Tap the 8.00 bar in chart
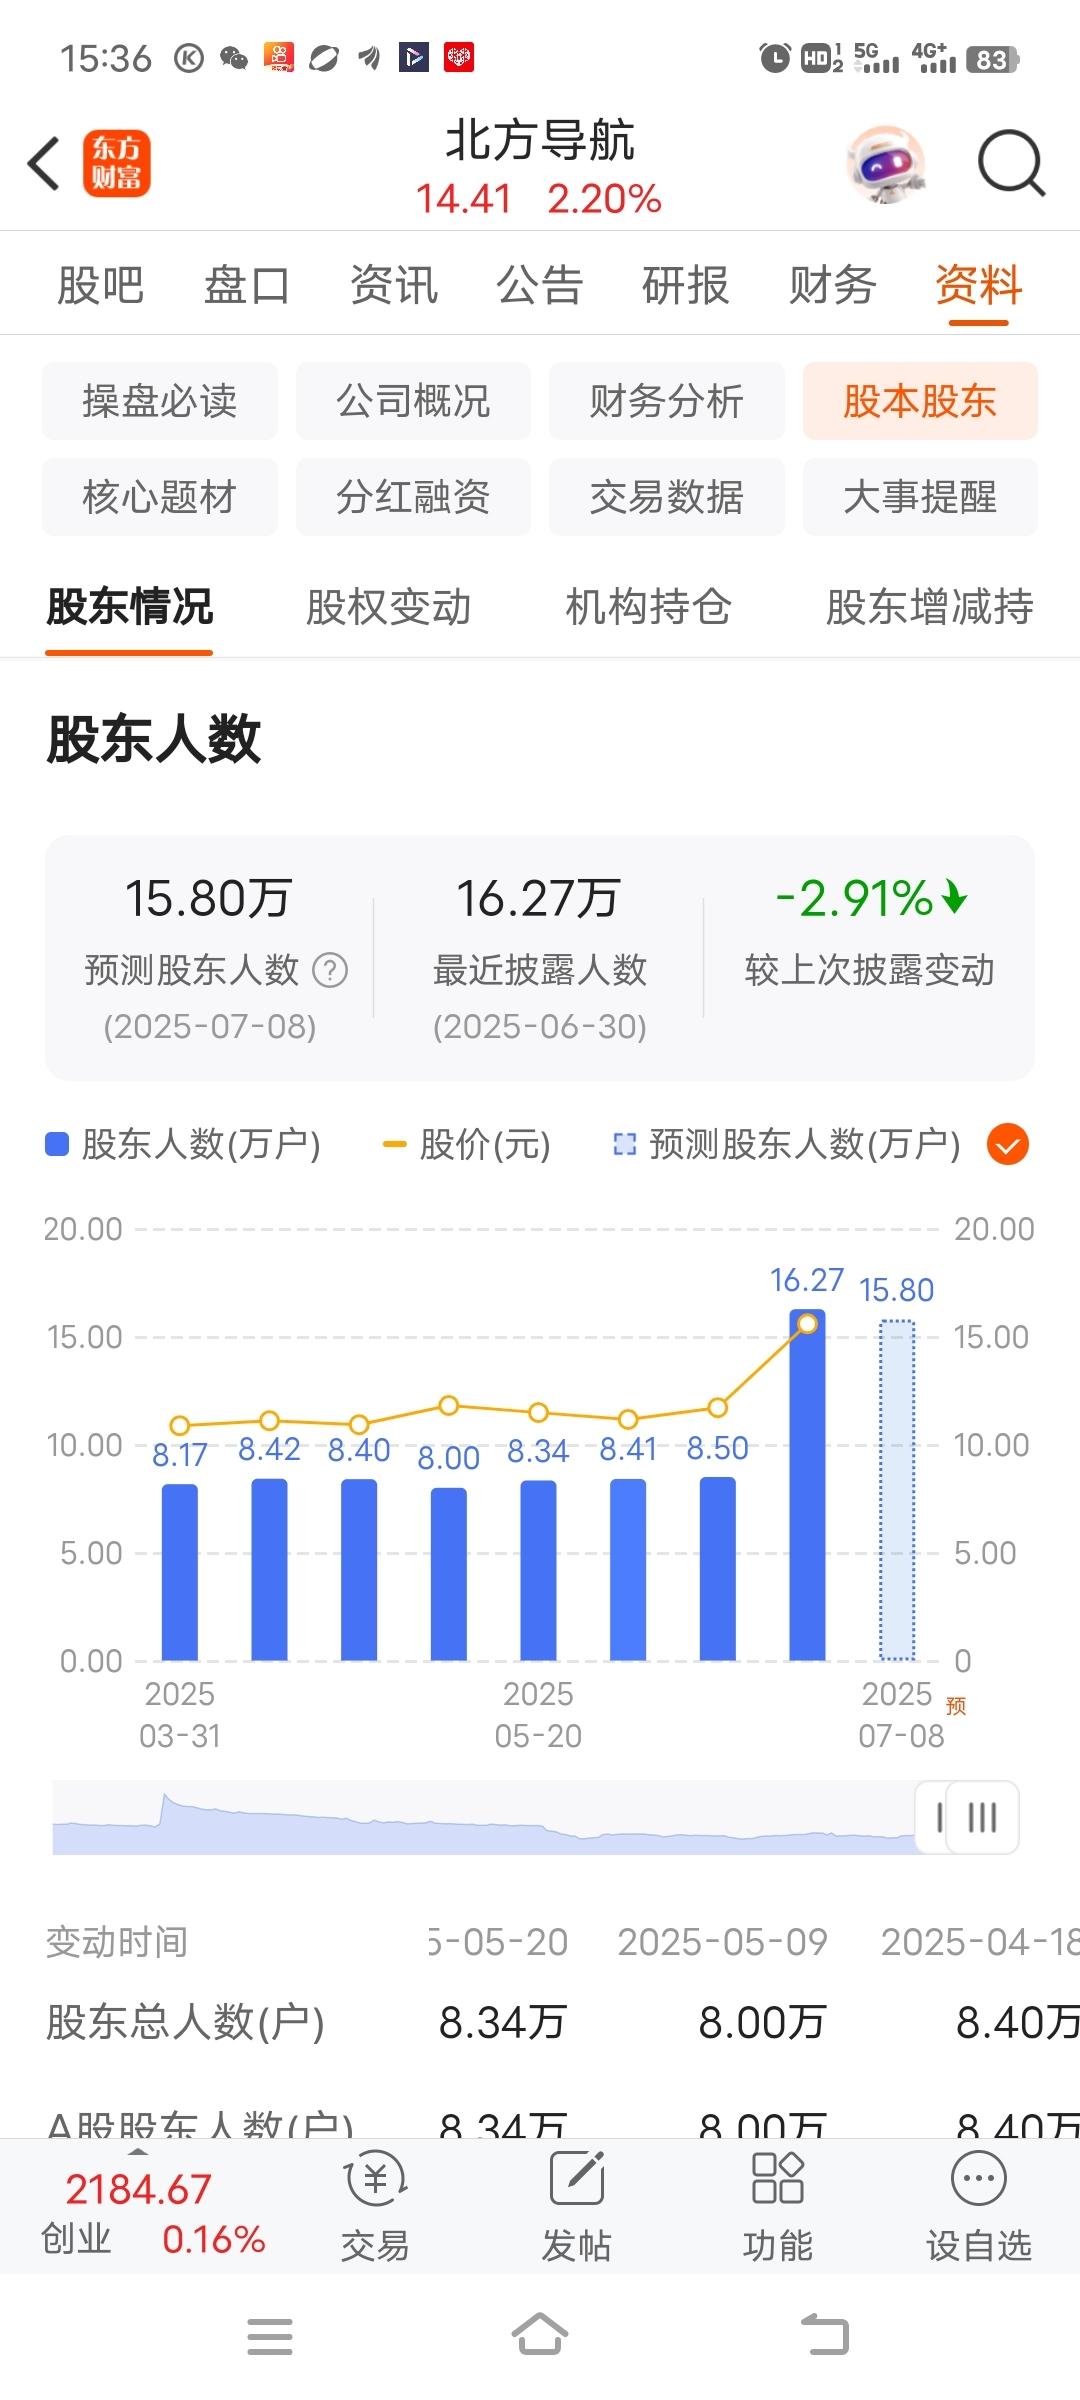 449,1574
